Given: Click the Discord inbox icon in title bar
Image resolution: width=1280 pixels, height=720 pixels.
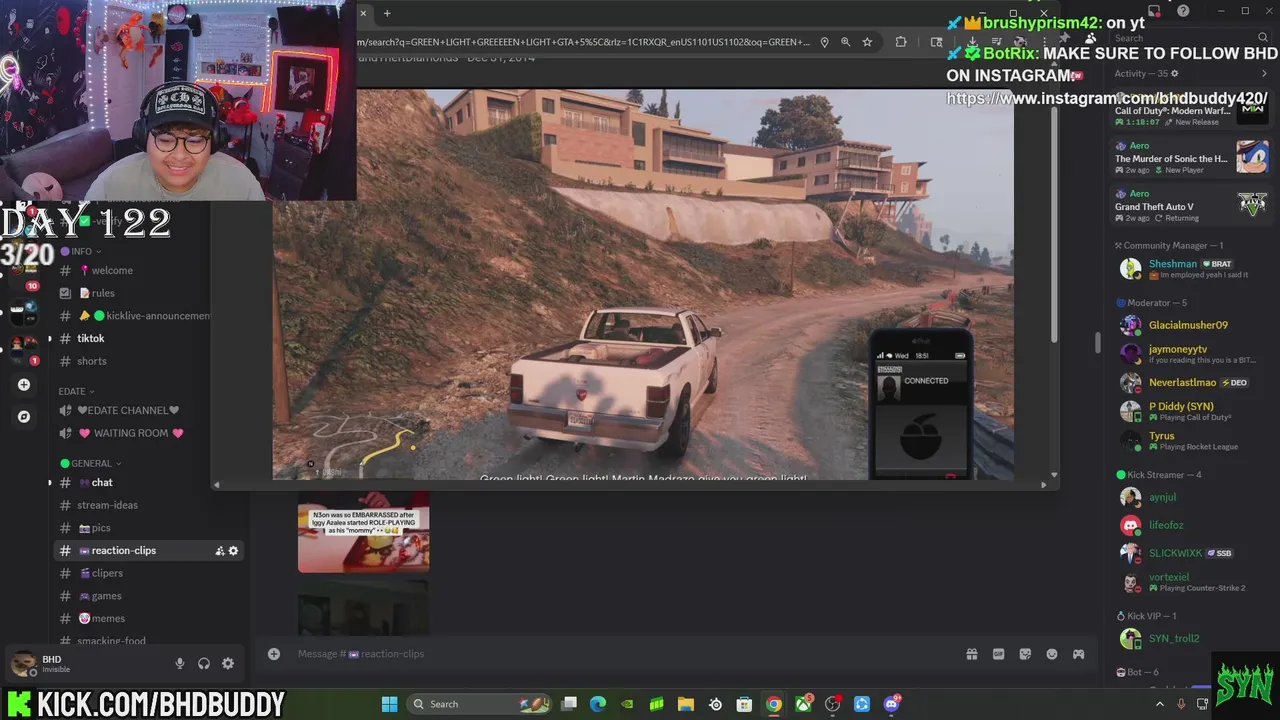Looking at the screenshot, I should point(1155,11).
